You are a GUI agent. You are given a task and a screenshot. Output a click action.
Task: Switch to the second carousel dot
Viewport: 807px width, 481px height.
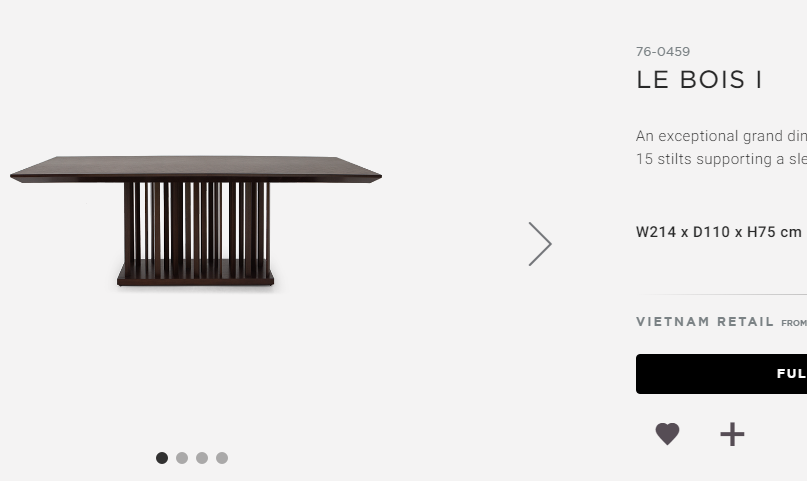point(182,458)
